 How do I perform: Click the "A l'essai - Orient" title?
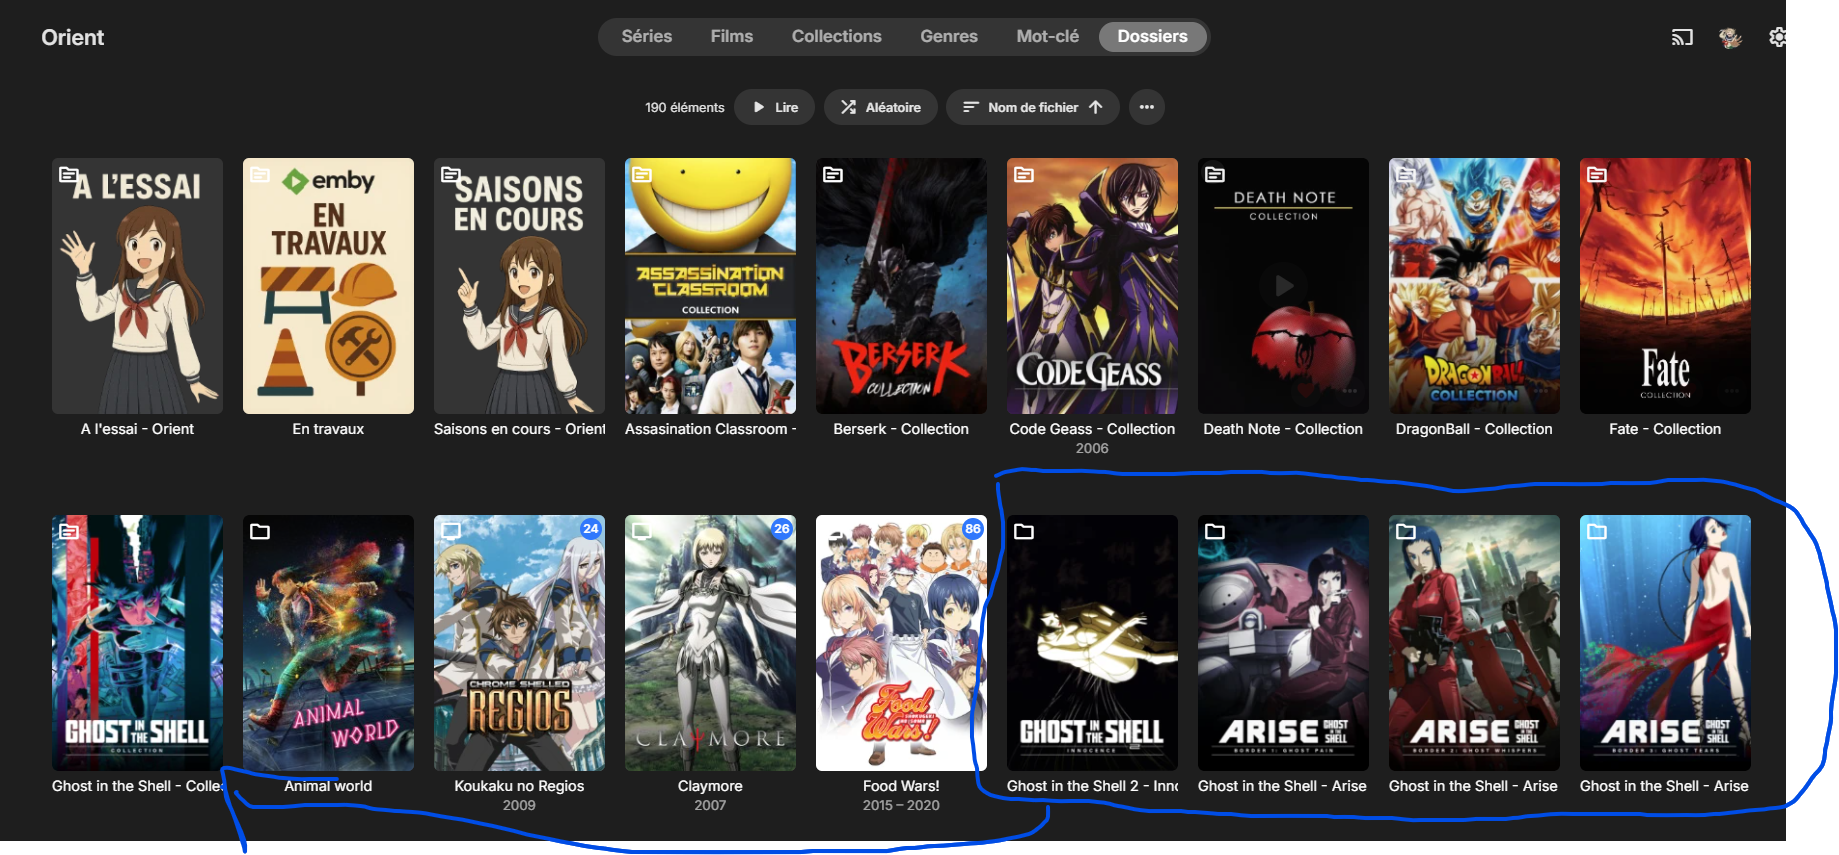coord(137,429)
